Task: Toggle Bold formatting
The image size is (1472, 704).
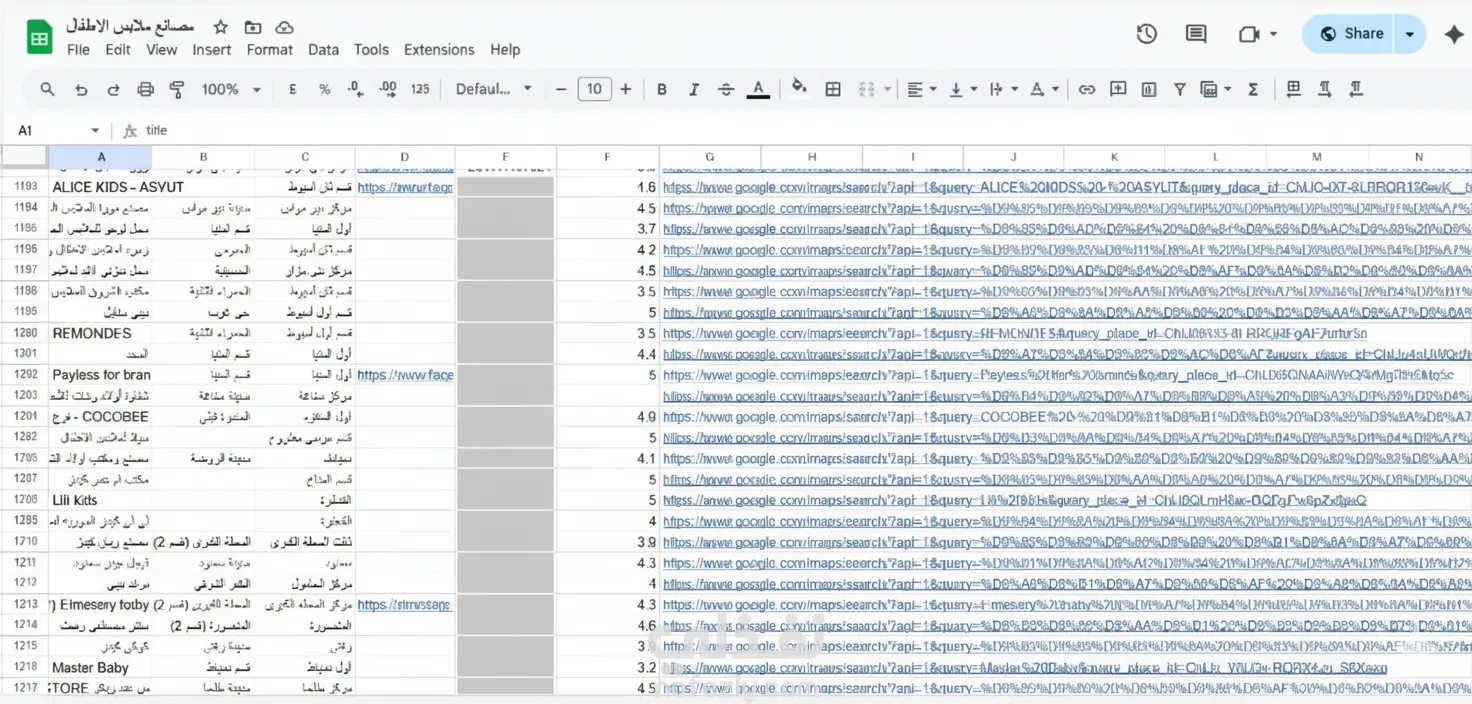Action: pyautogui.click(x=662, y=89)
